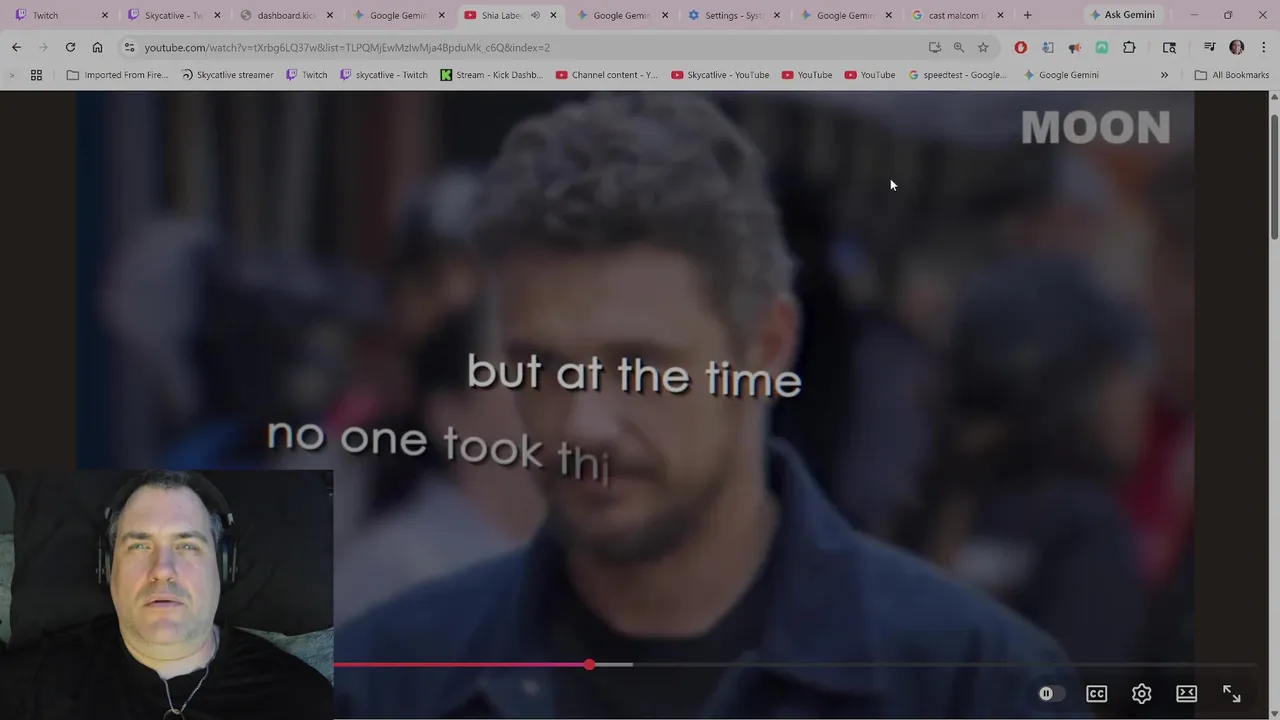
Task: Click the scrollbar up arrow
Action: coord(1273,97)
